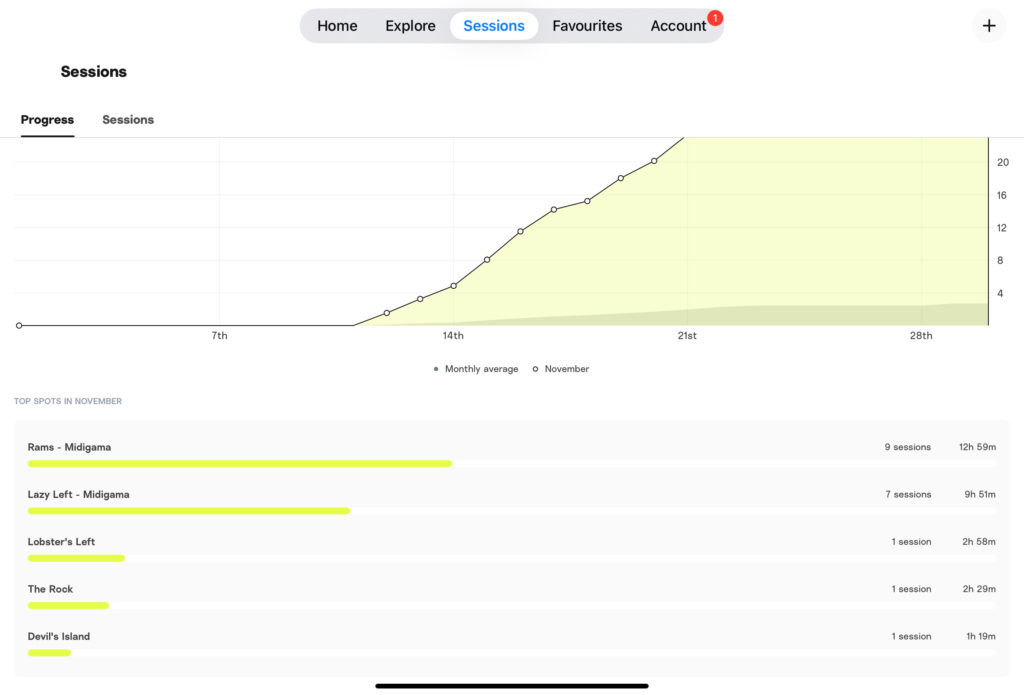1024x695 pixels.
Task: Tap the 9 sessions count for Rams
Action: [x=907, y=447]
